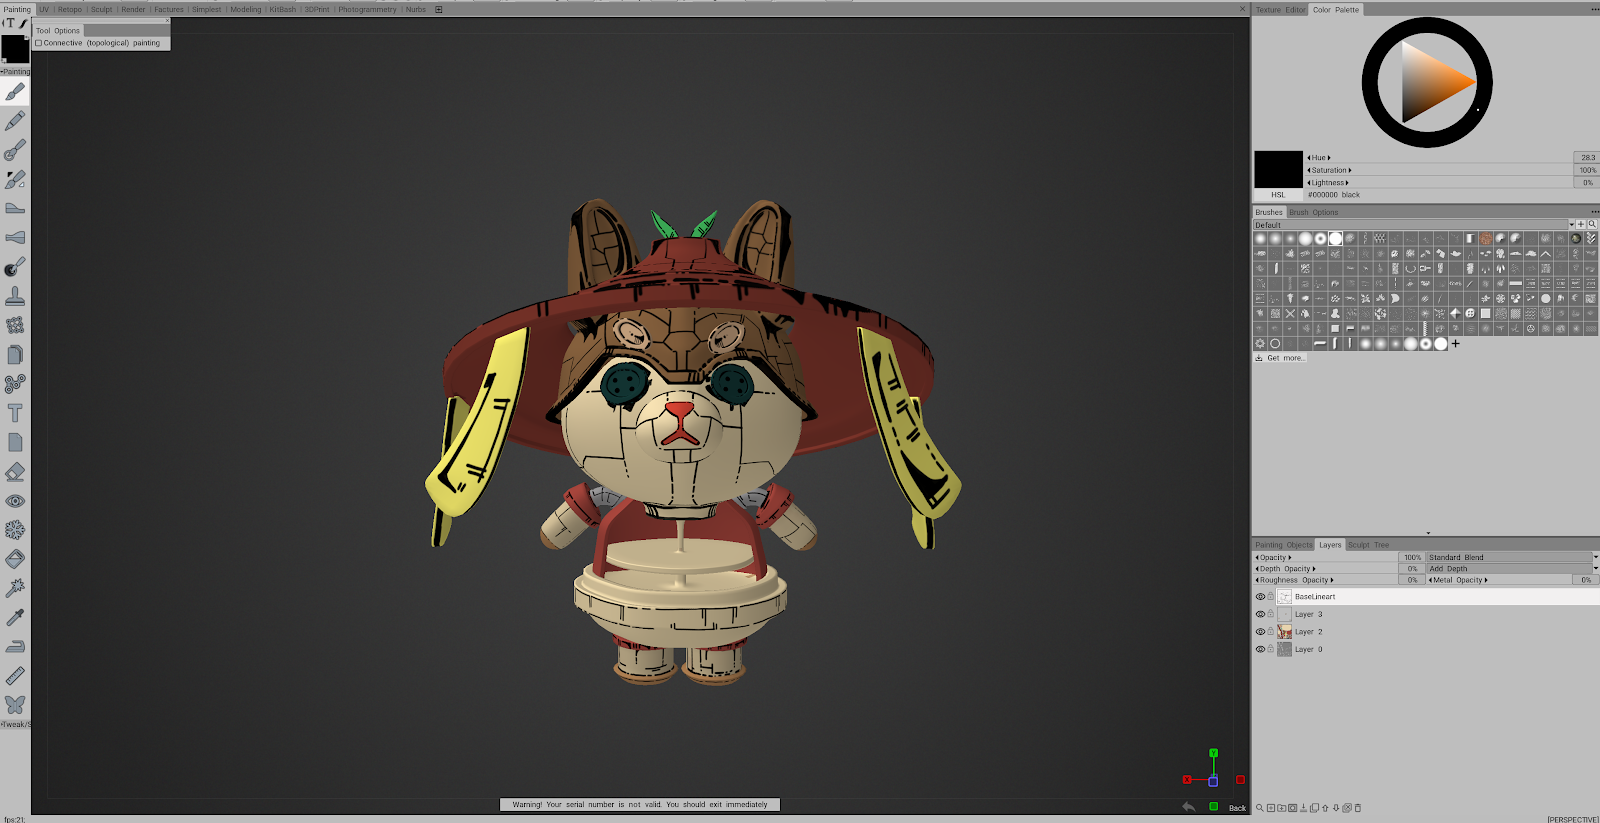Select the Hide (eye) tool in left toolbar
This screenshot has width=1600, height=823.
coord(15,501)
